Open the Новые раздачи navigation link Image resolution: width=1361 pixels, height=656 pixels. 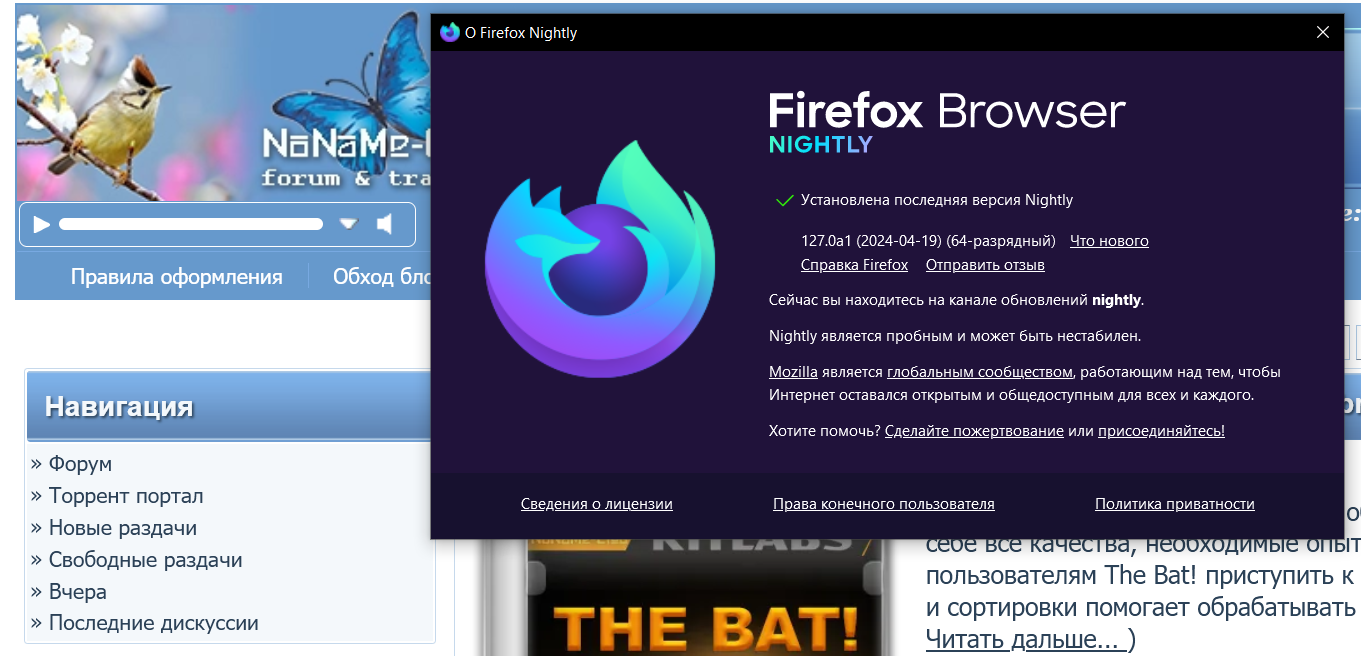[x=123, y=528]
